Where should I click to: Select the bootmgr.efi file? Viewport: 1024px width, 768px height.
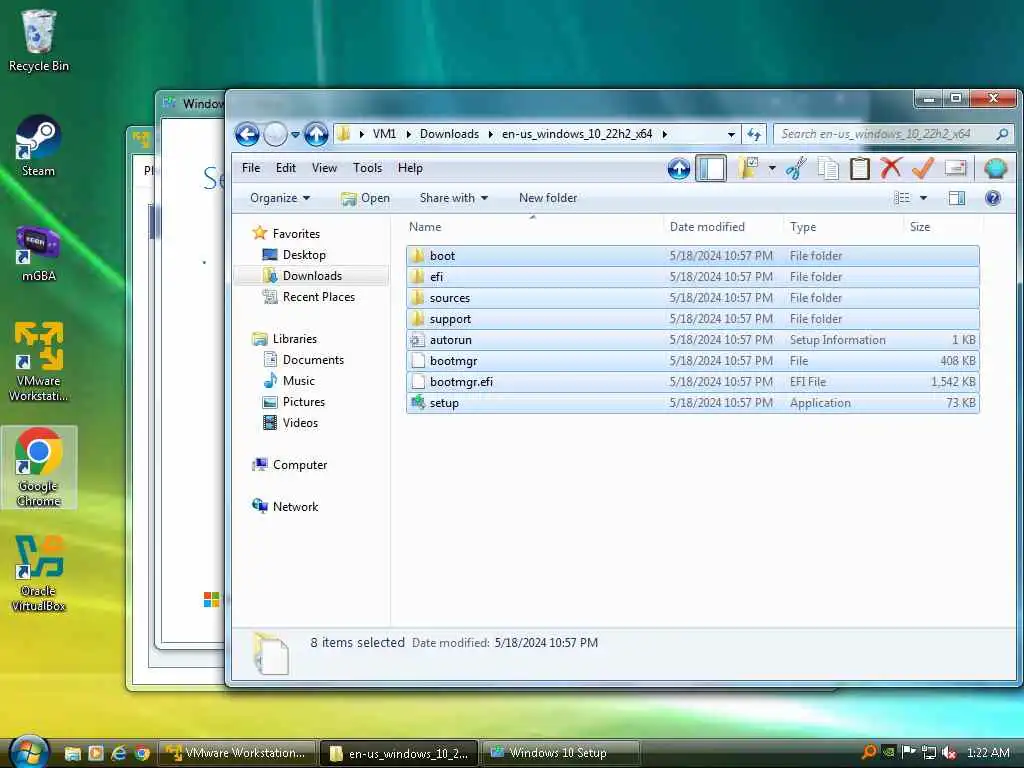pyautogui.click(x=692, y=381)
